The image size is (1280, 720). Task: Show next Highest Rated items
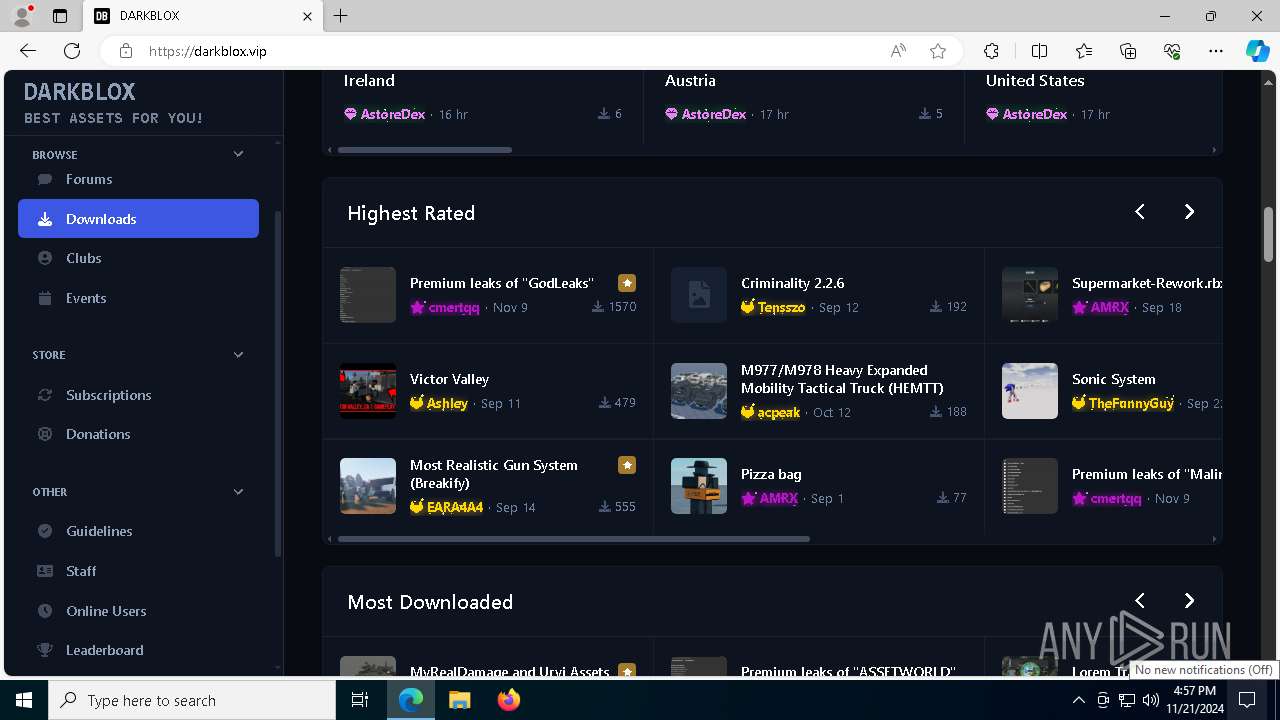pyautogui.click(x=1189, y=211)
